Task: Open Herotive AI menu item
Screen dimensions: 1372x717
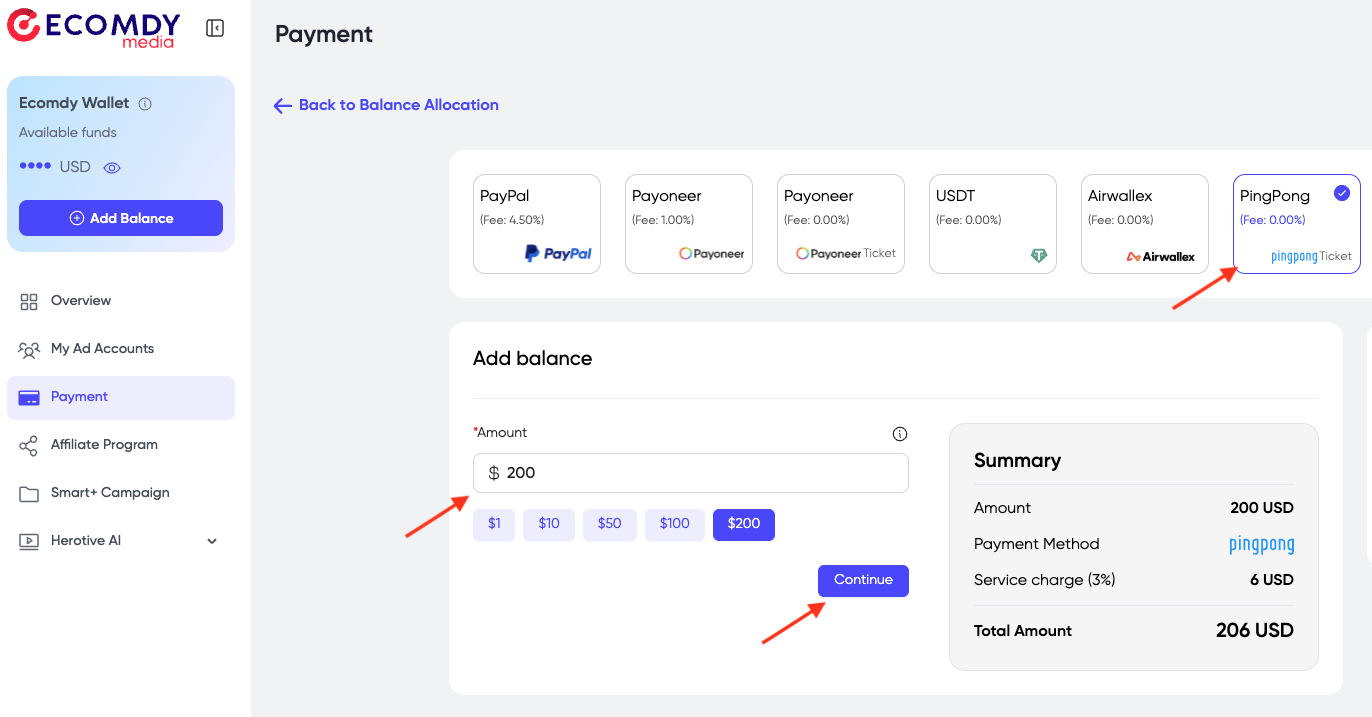Action: tap(121, 541)
